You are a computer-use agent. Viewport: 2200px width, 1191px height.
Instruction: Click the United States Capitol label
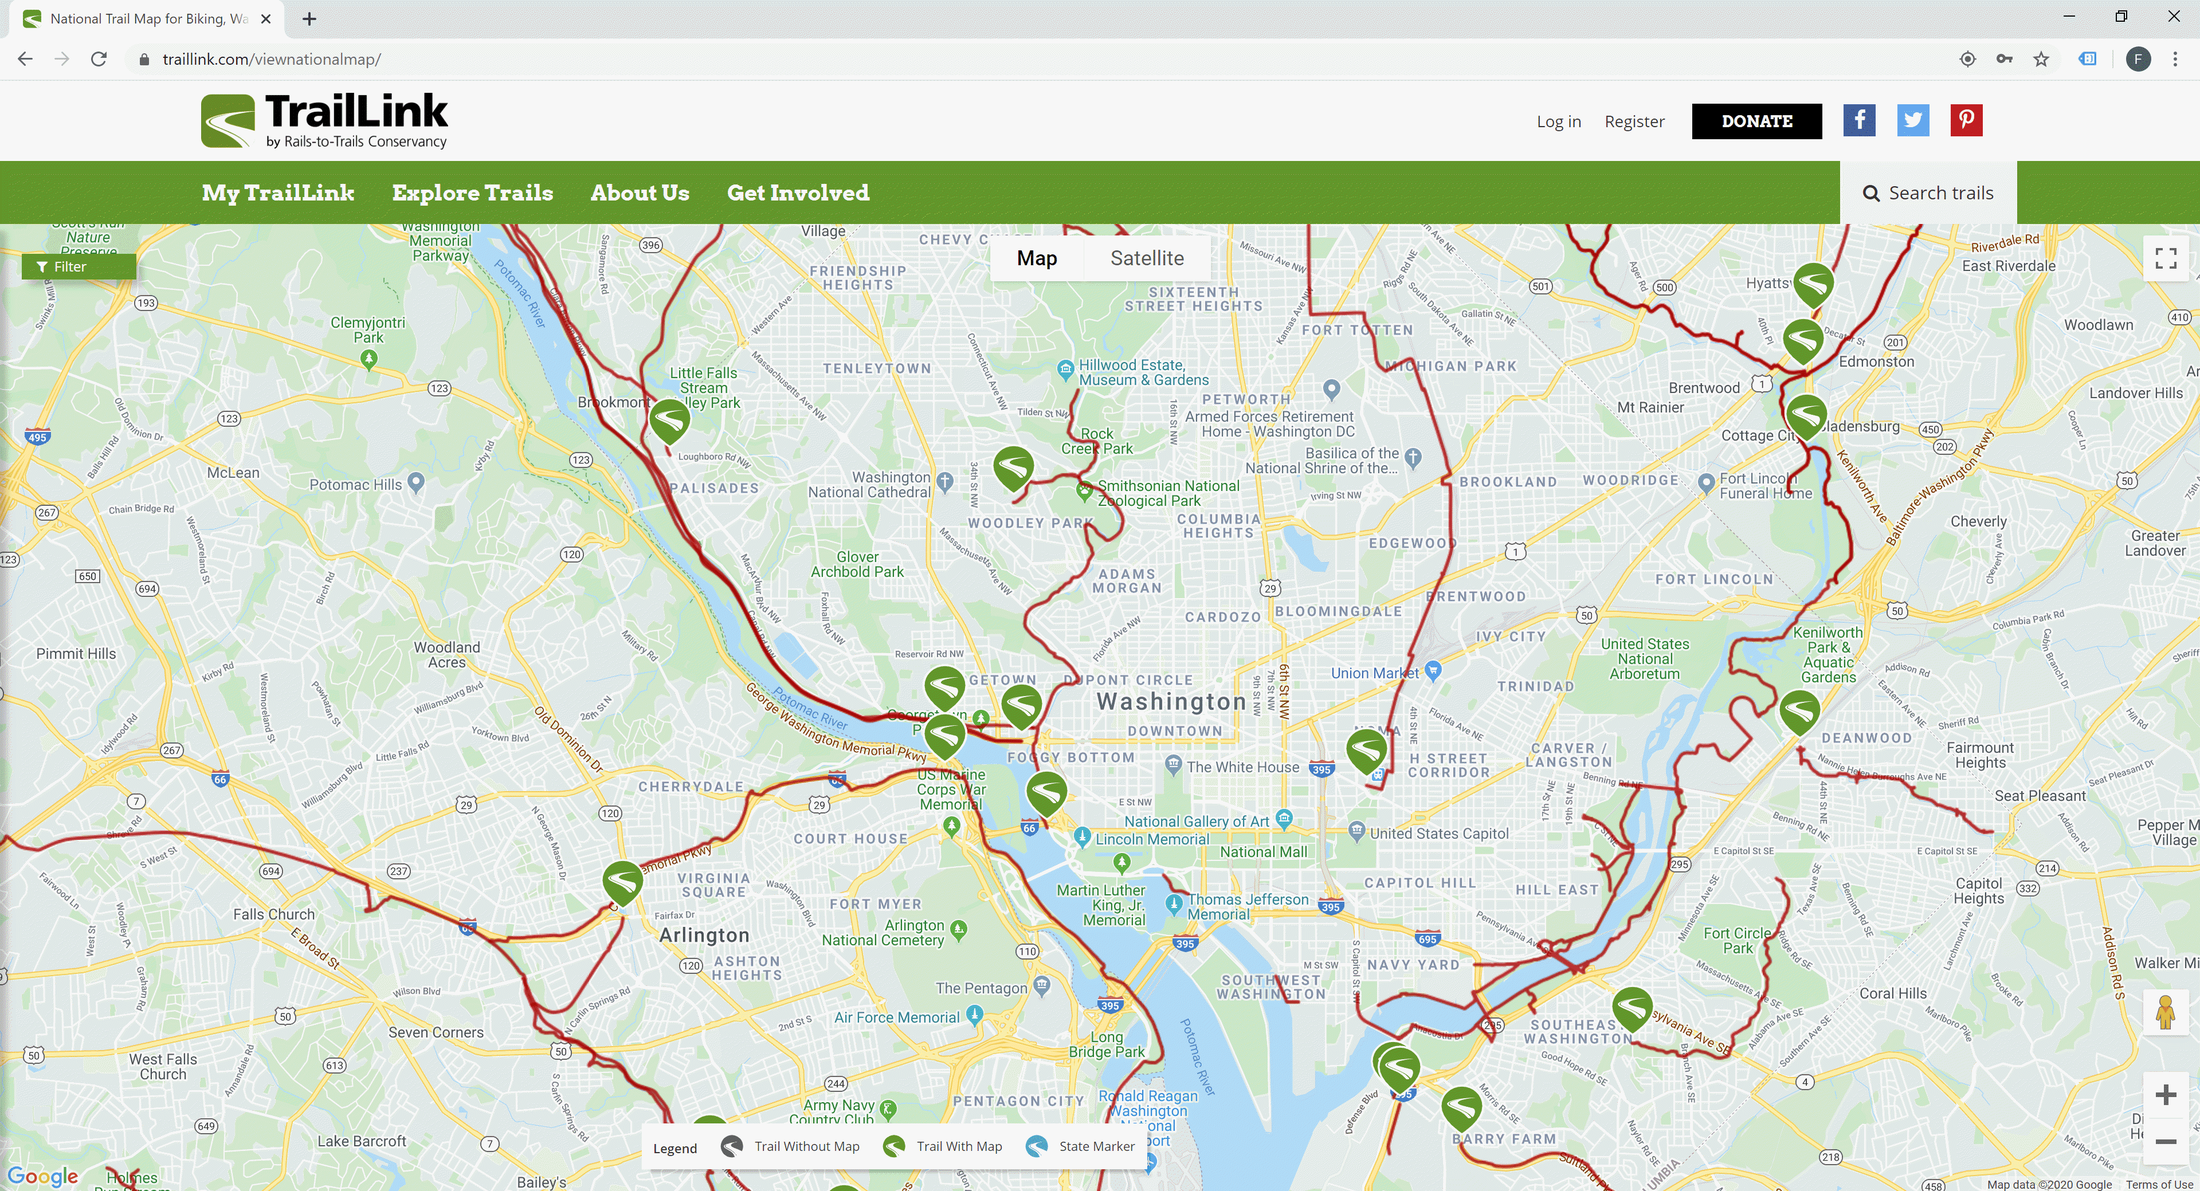1439,833
